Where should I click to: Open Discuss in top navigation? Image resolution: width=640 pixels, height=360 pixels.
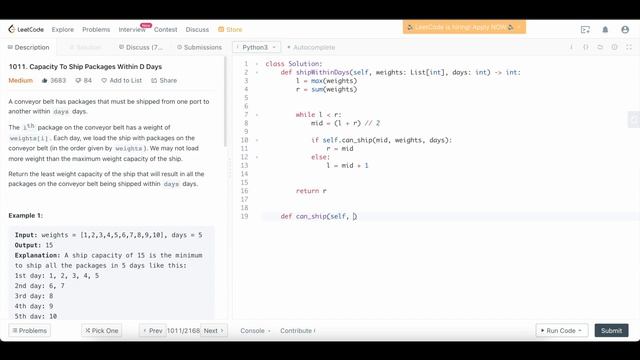tap(197, 29)
